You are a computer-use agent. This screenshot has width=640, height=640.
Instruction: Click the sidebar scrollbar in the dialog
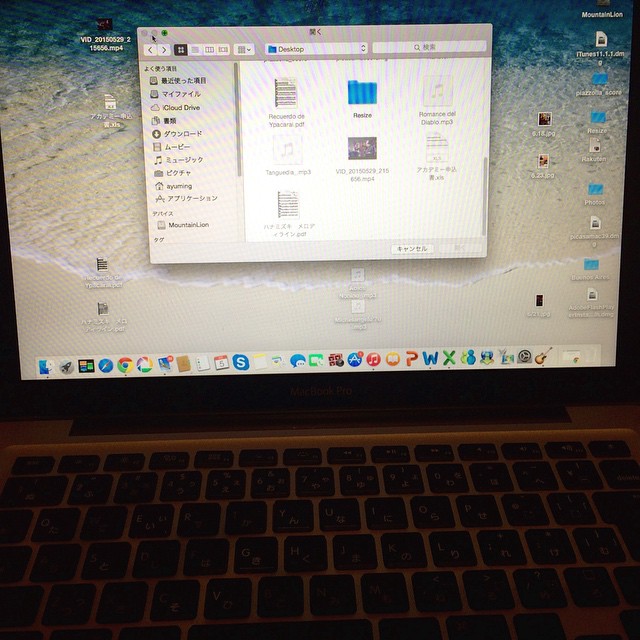coord(236,120)
